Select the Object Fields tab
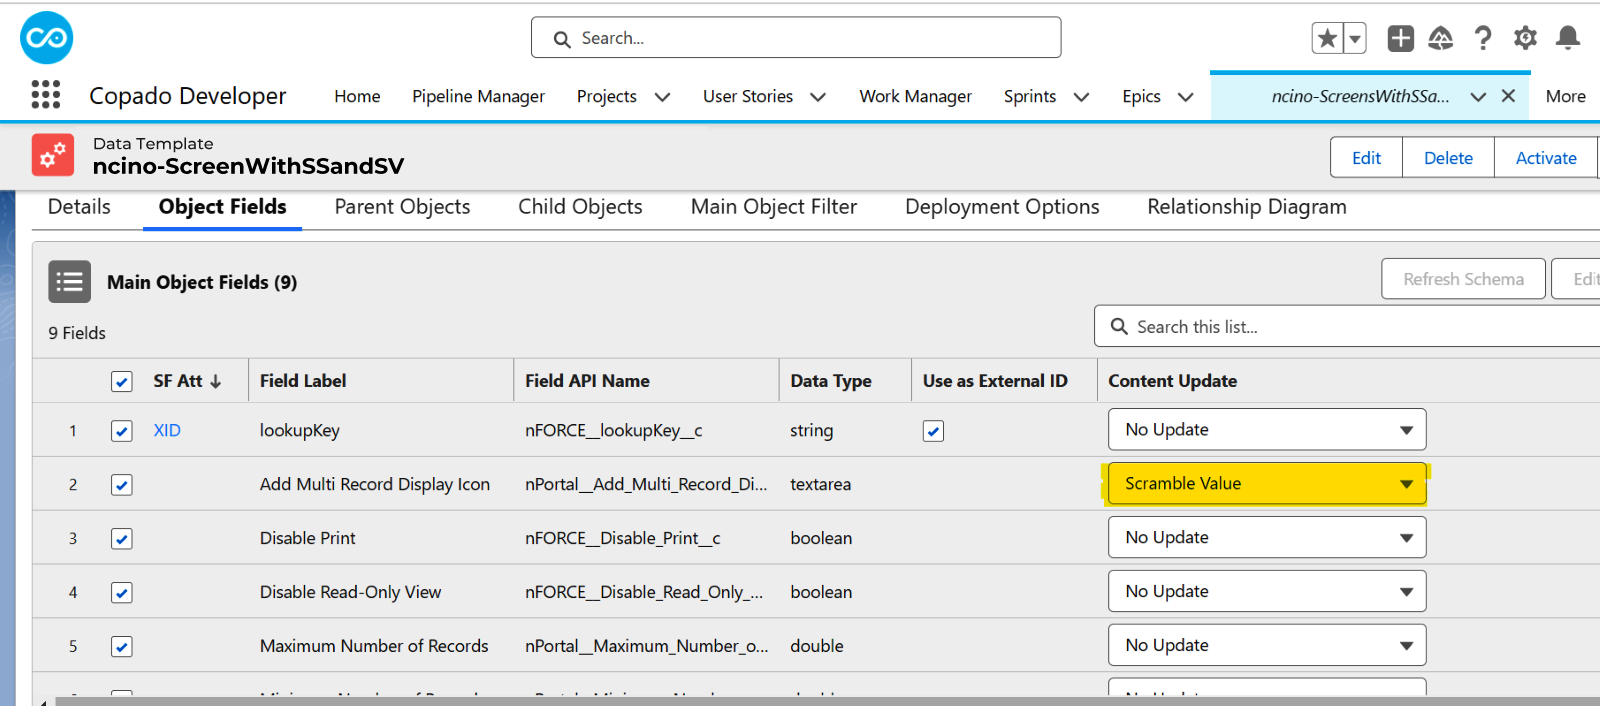This screenshot has height=706, width=1600. [222, 207]
